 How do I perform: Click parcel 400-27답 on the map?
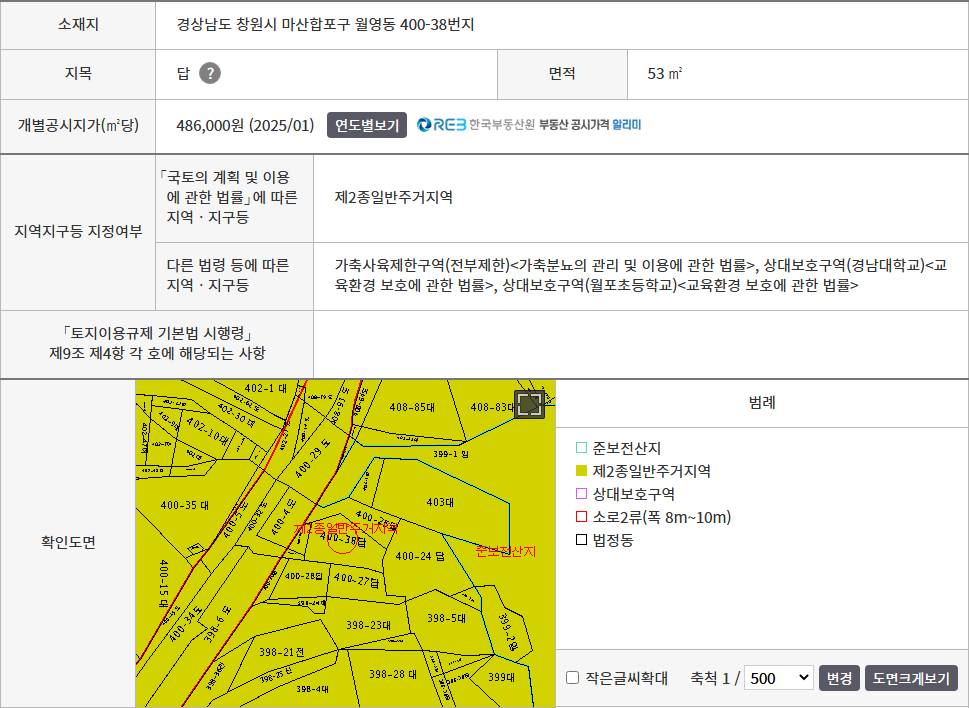tap(356, 580)
